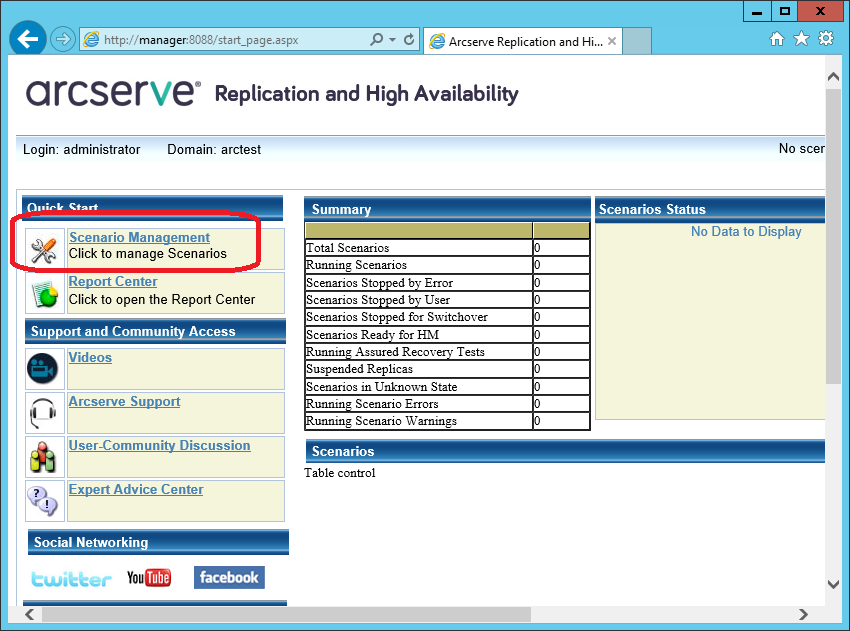Click the Scenario Management tools icon
850x631 pixels.
pyautogui.click(x=44, y=250)
